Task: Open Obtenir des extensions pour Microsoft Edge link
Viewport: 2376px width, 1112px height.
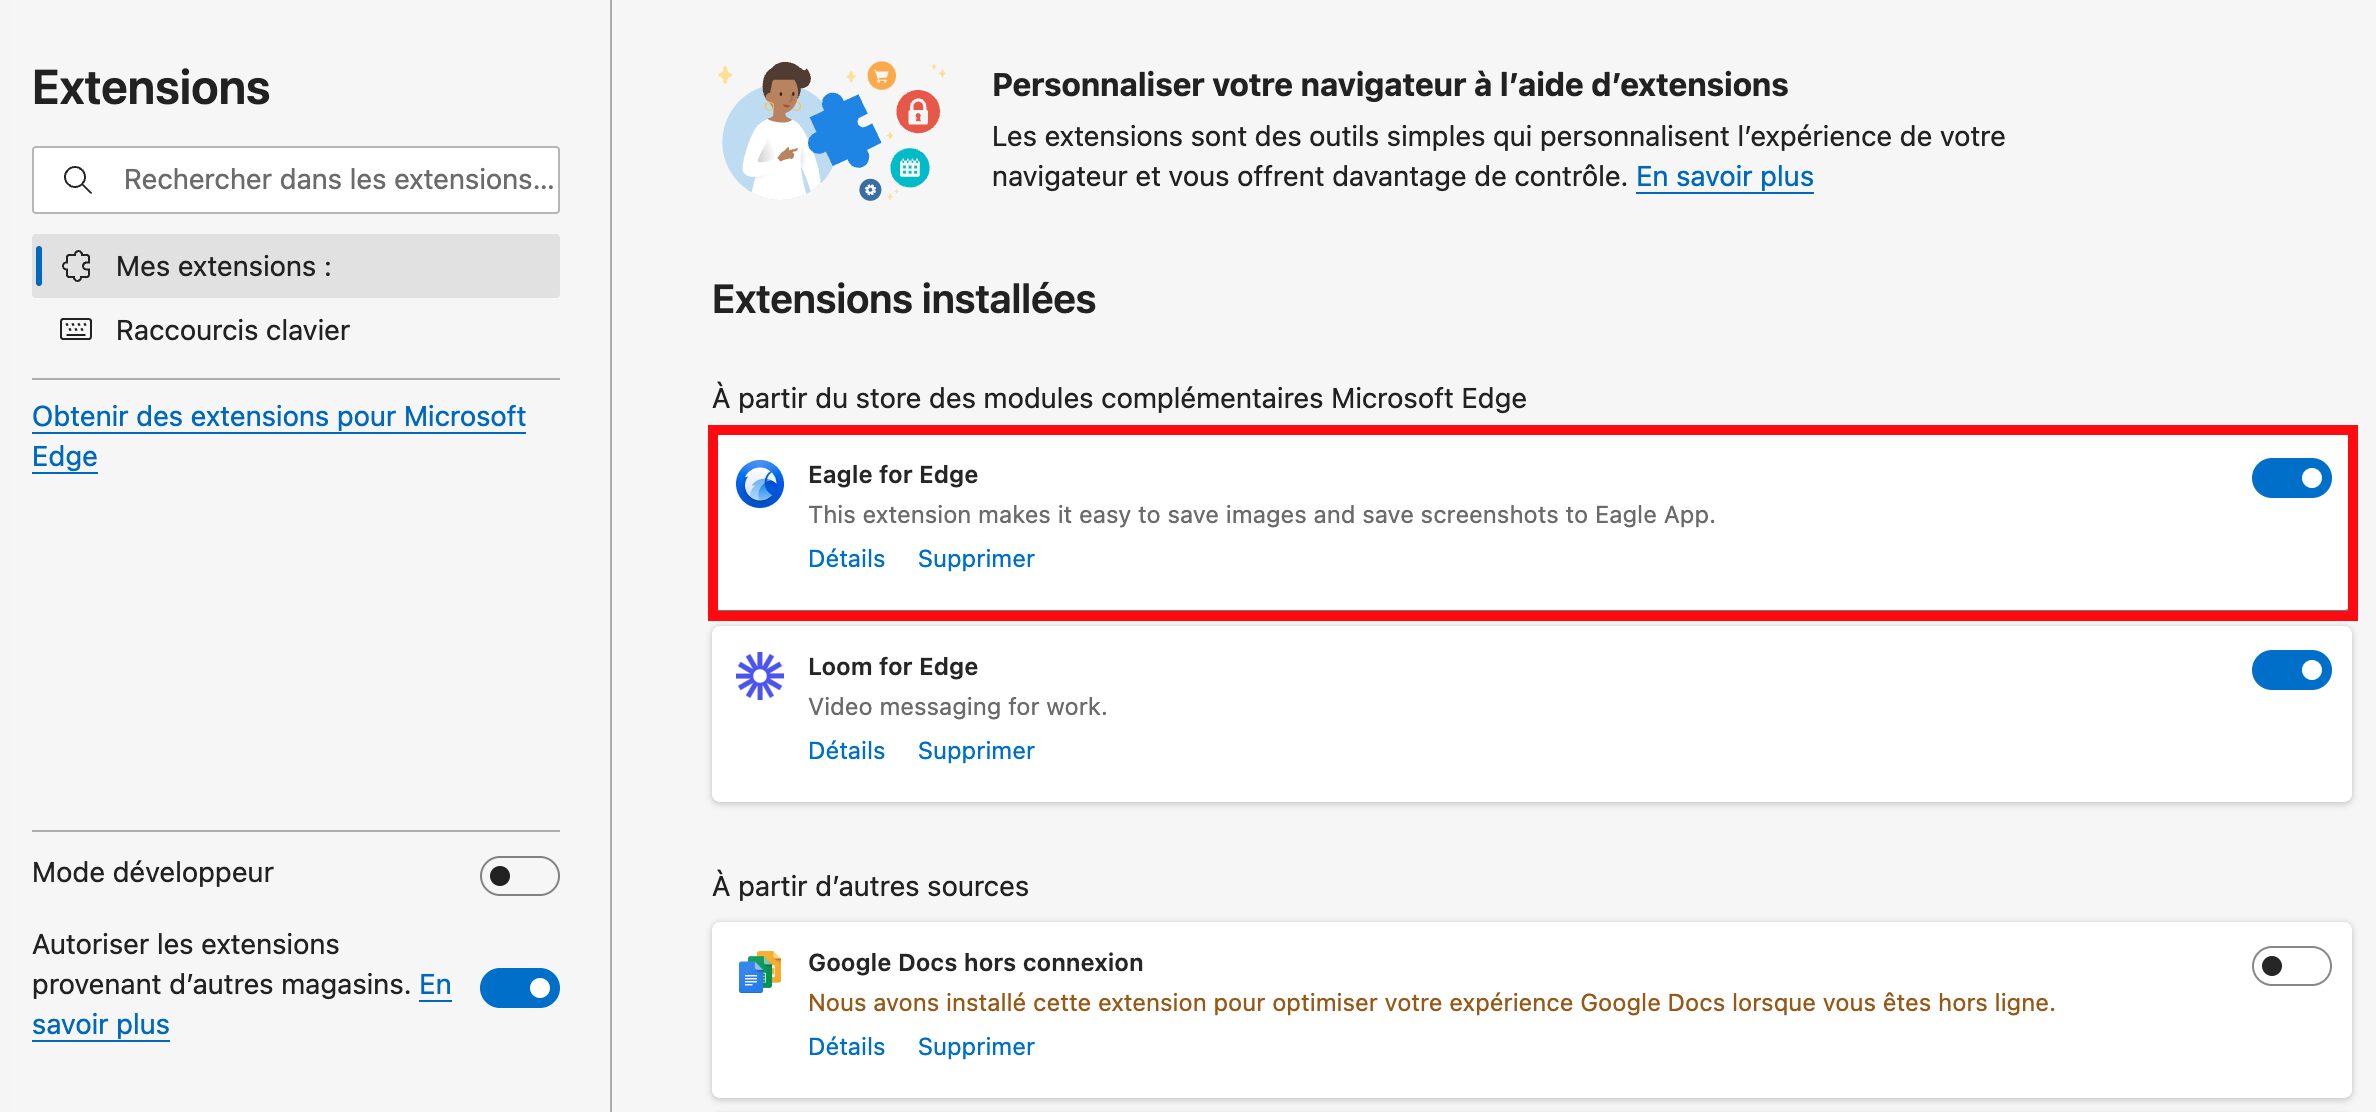Action: pyautogui.click(x=279, y=436)
